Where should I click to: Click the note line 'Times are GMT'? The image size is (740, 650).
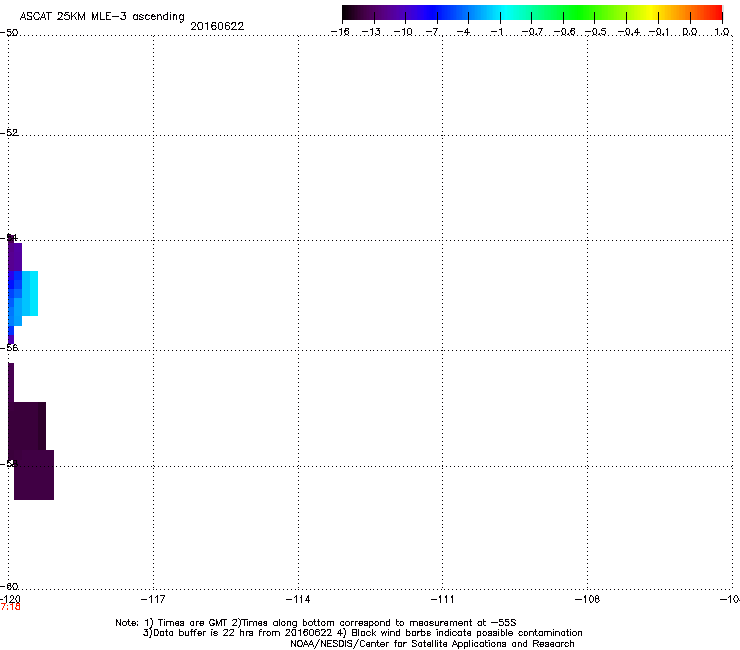193,623
